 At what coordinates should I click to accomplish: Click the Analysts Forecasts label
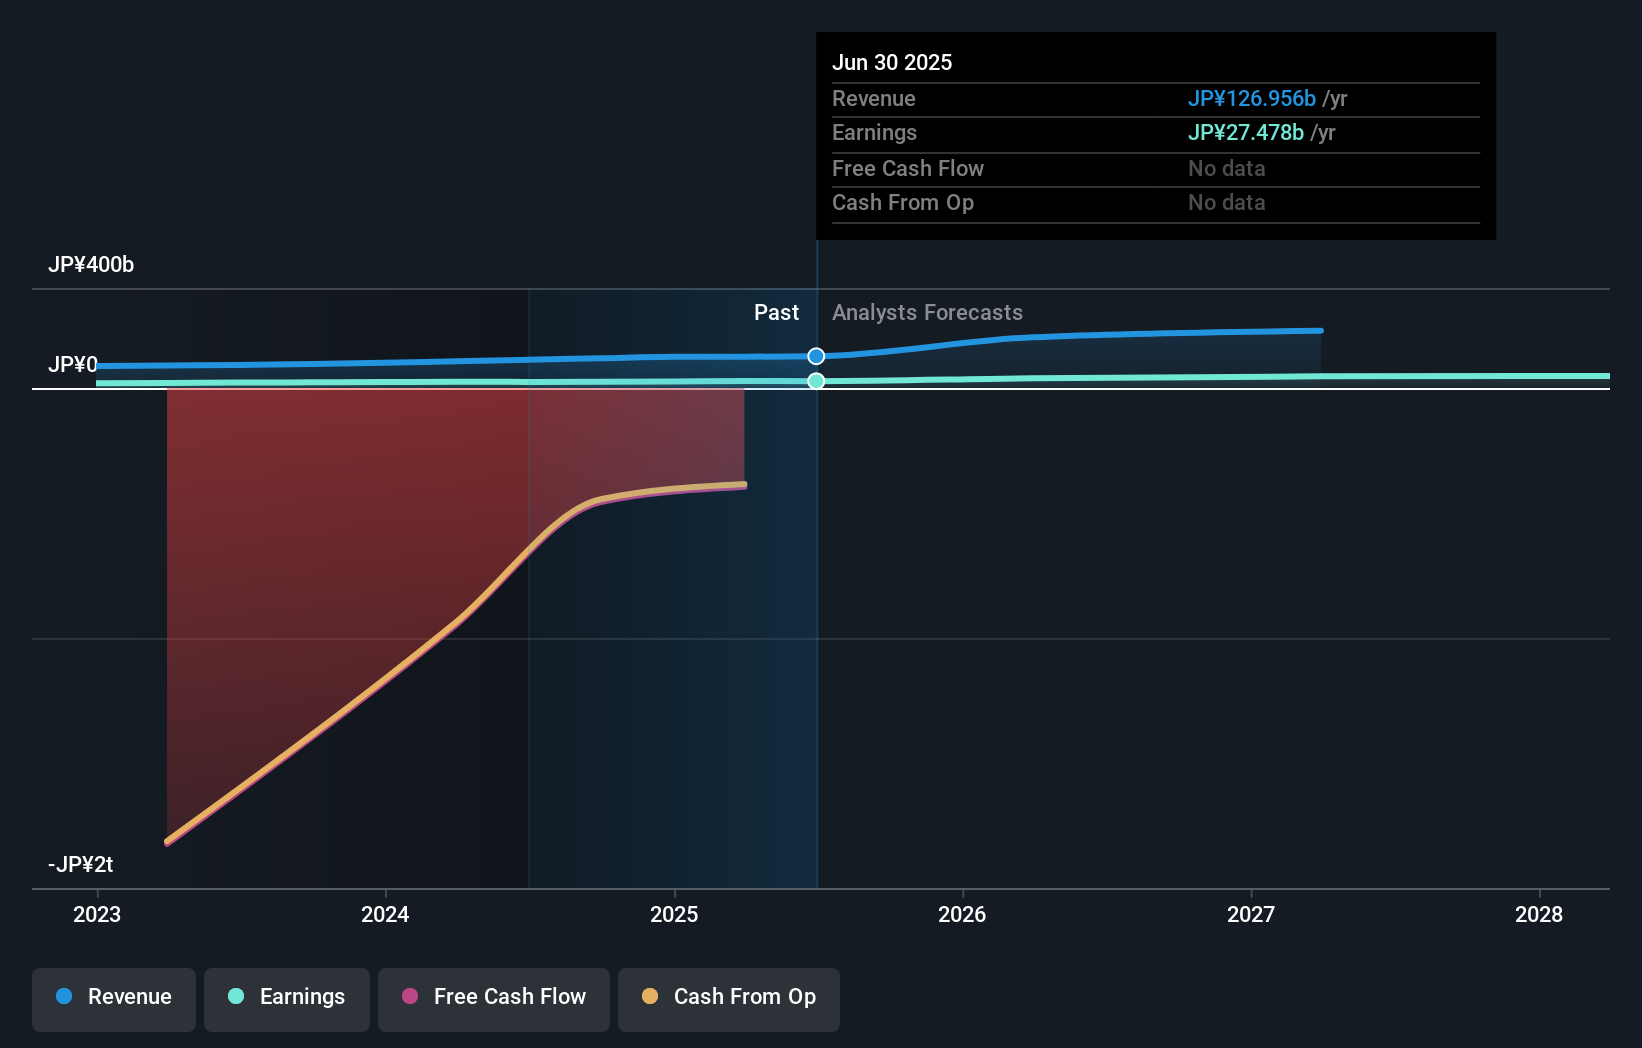tap(927, 313)
